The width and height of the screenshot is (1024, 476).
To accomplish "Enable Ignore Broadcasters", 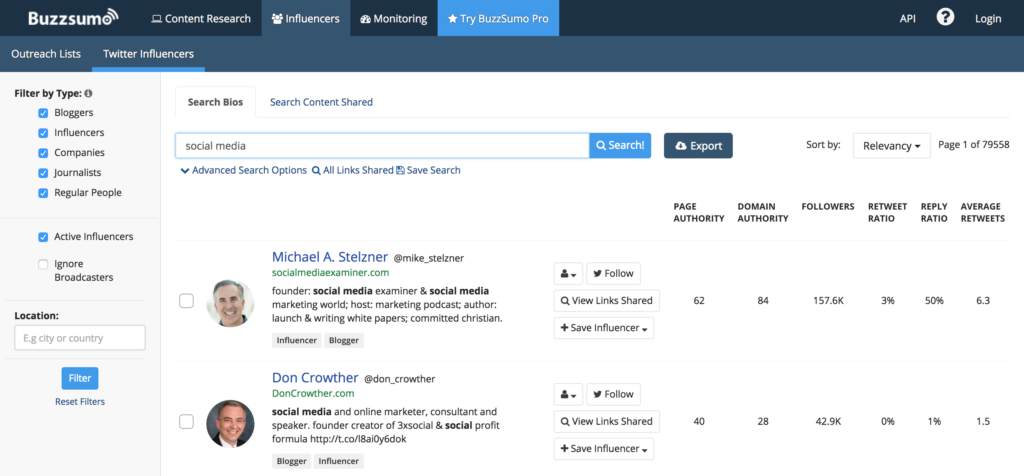I will pos(43,264).
